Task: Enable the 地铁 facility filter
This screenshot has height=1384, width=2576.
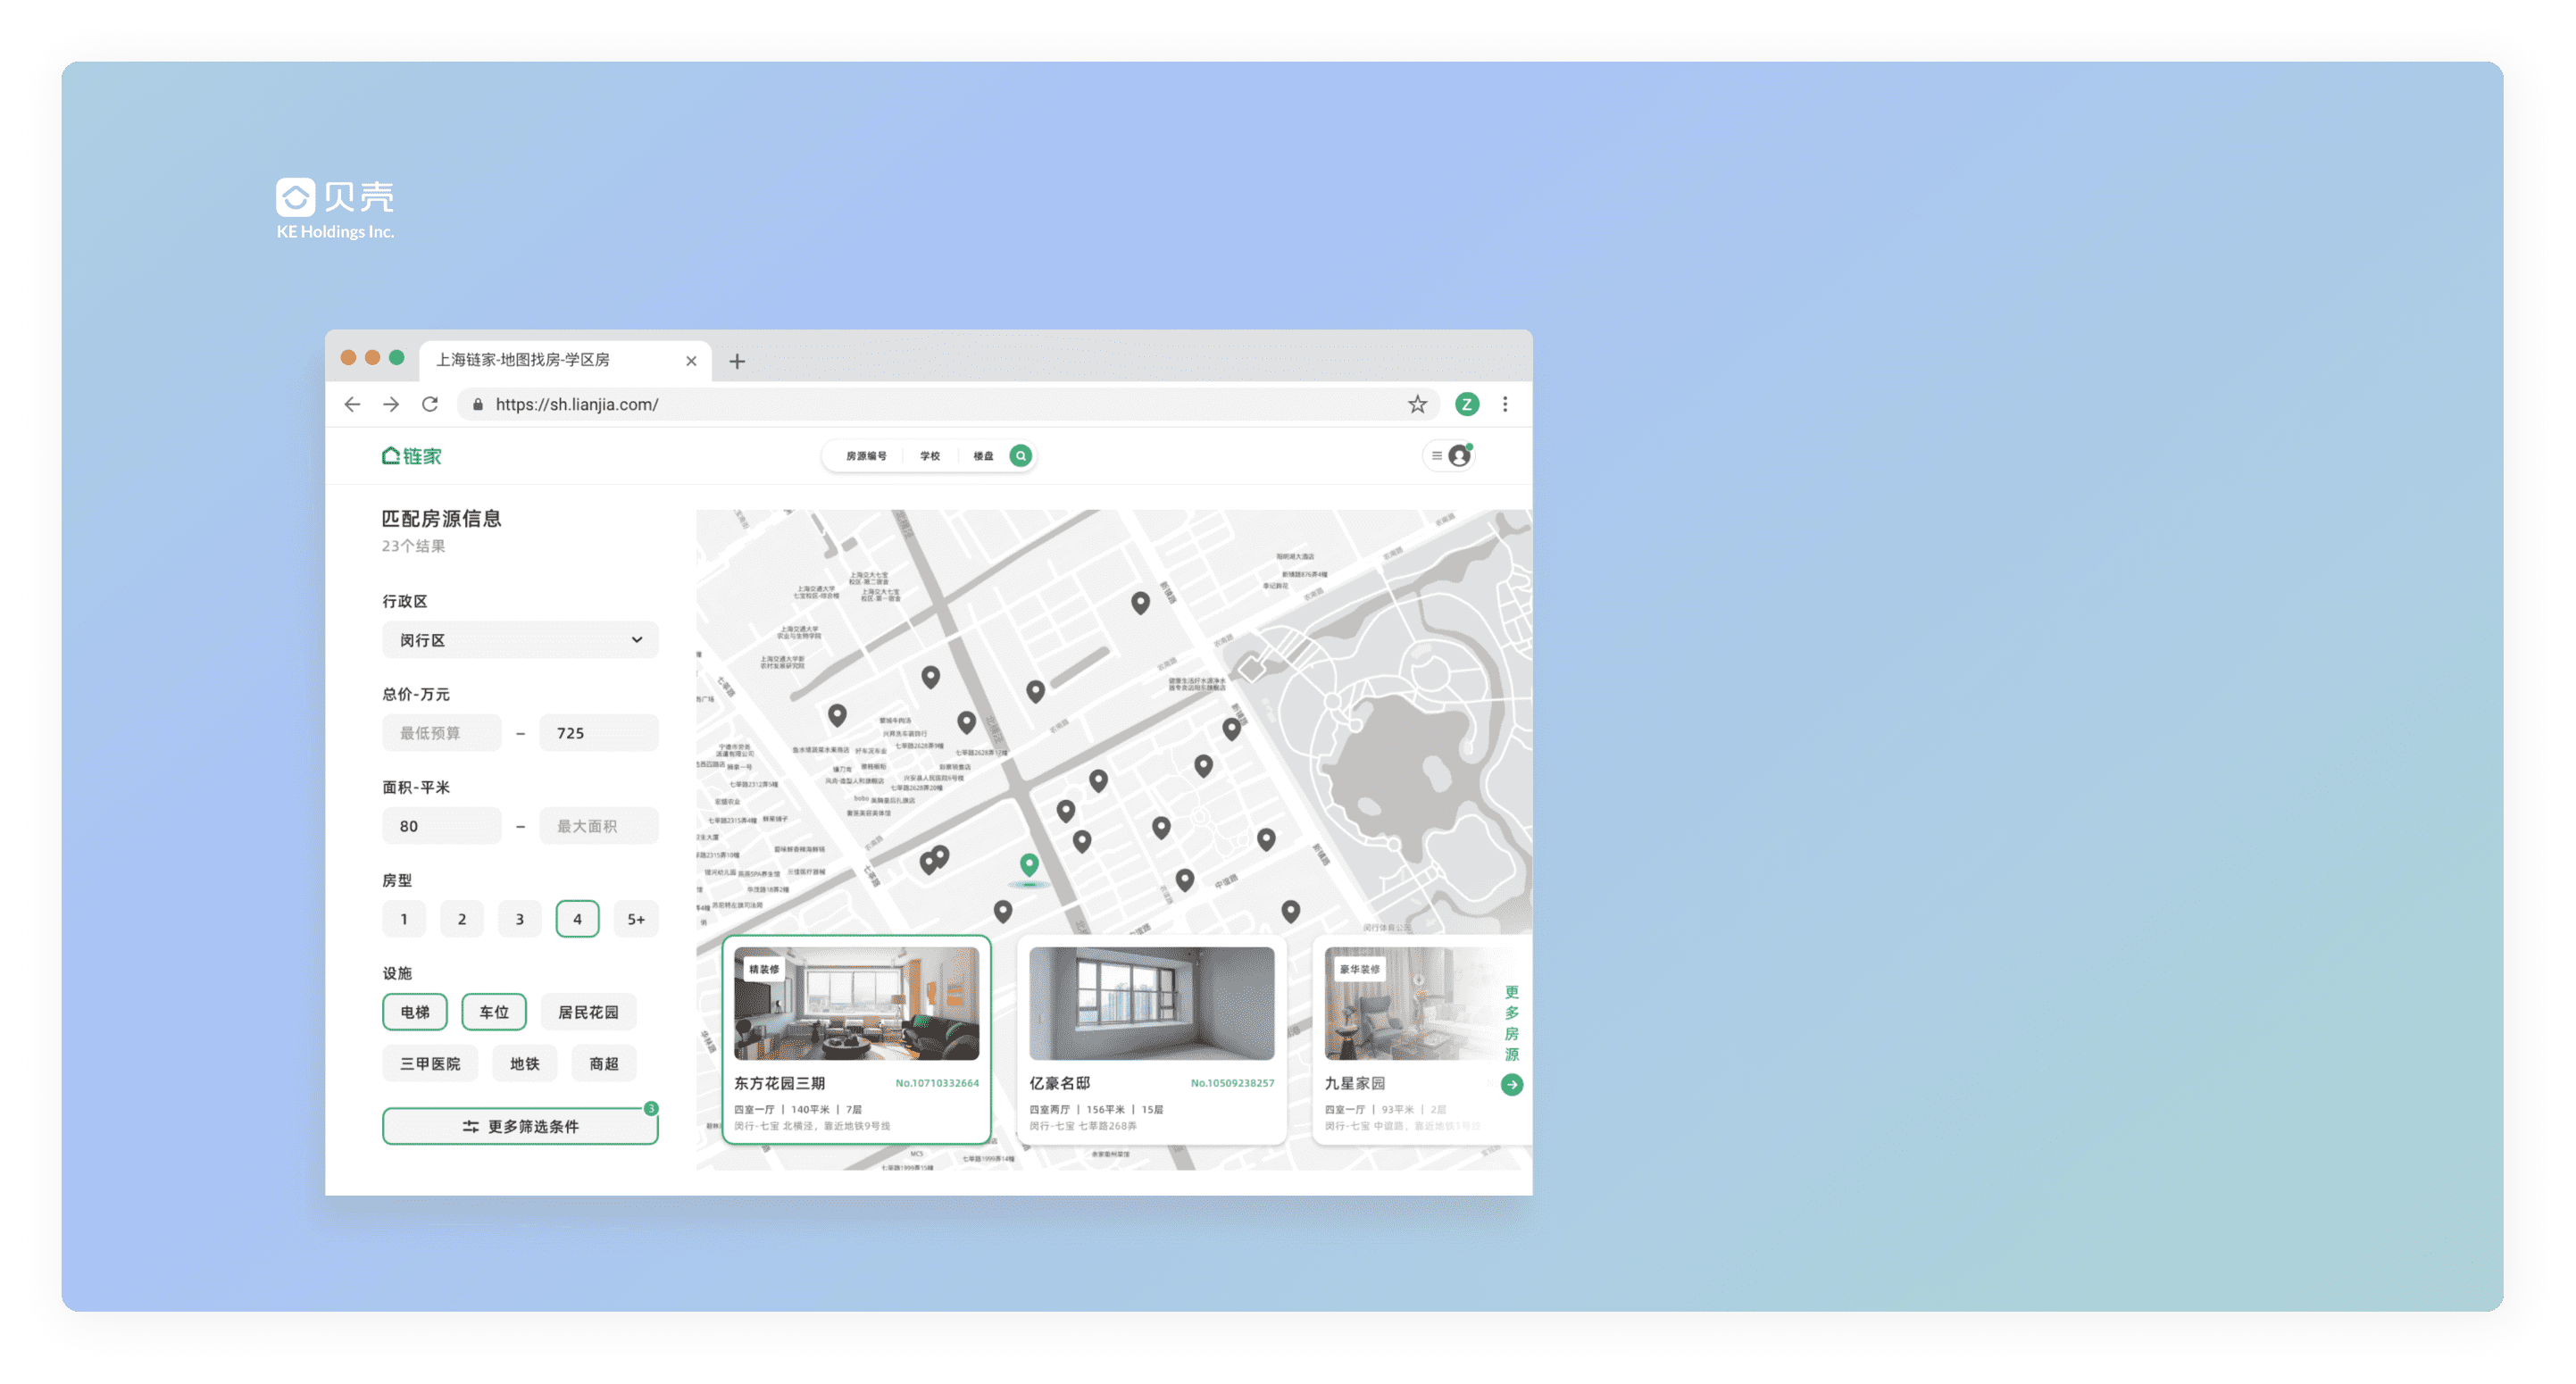Action: 524,1064
